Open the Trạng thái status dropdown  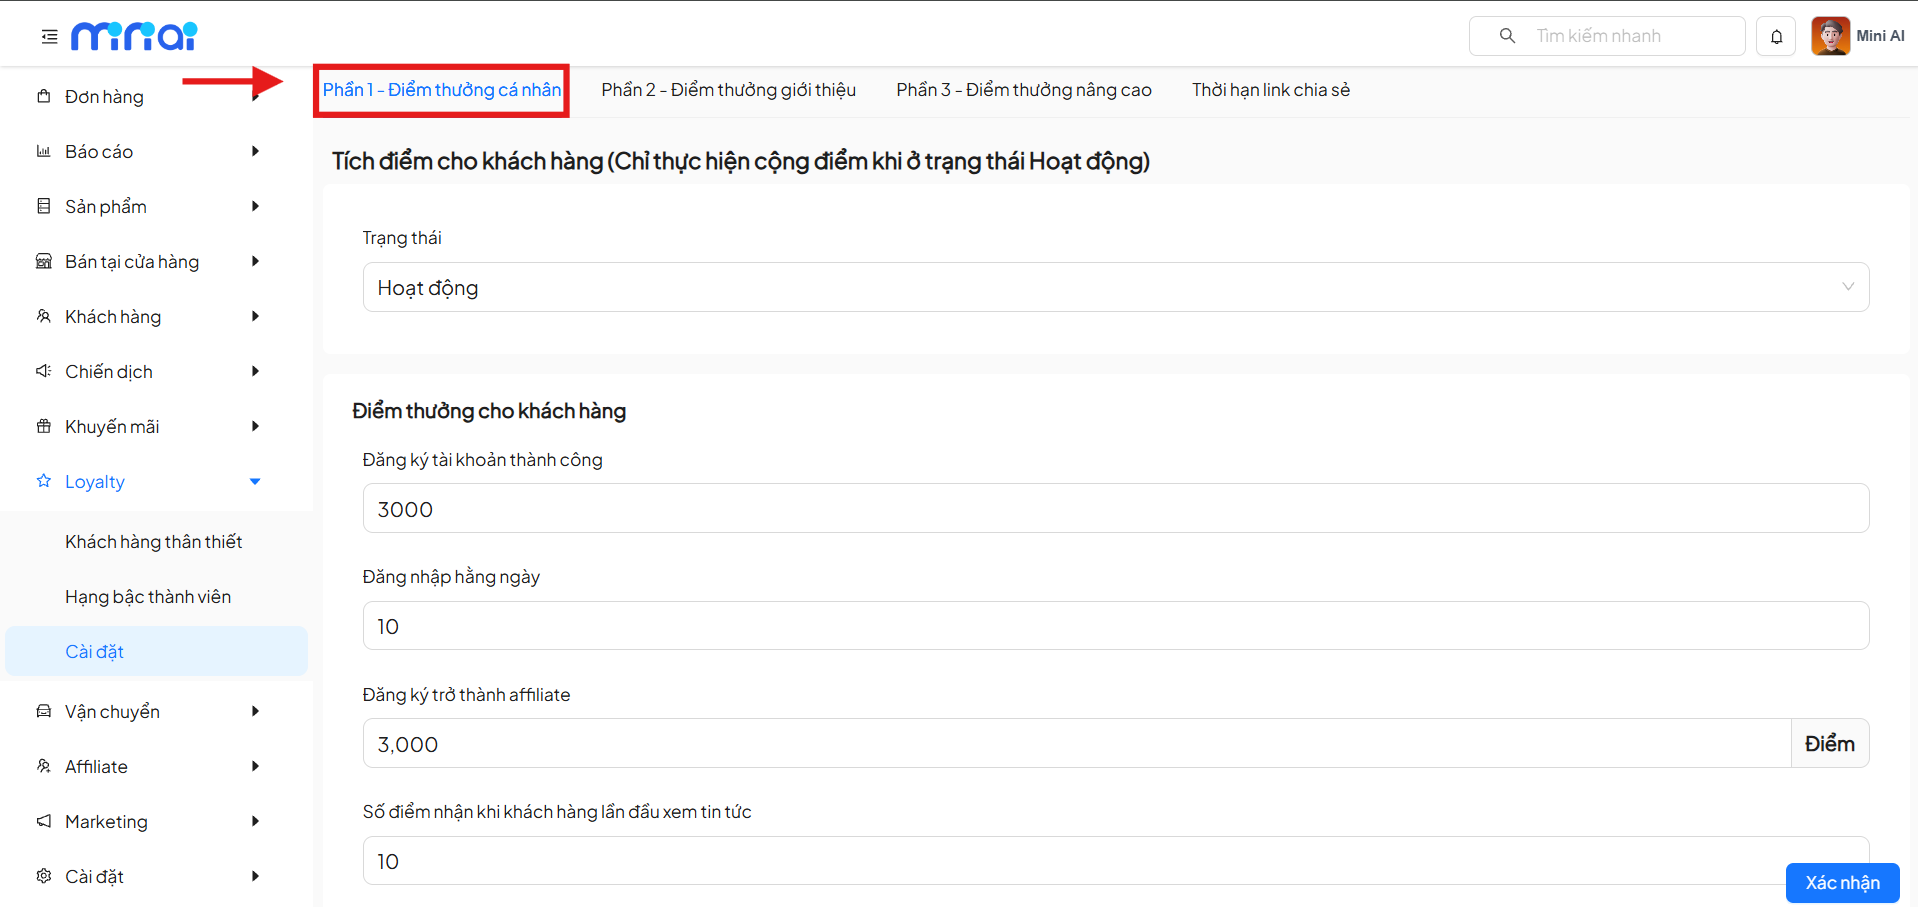(x=1115, y=288)
